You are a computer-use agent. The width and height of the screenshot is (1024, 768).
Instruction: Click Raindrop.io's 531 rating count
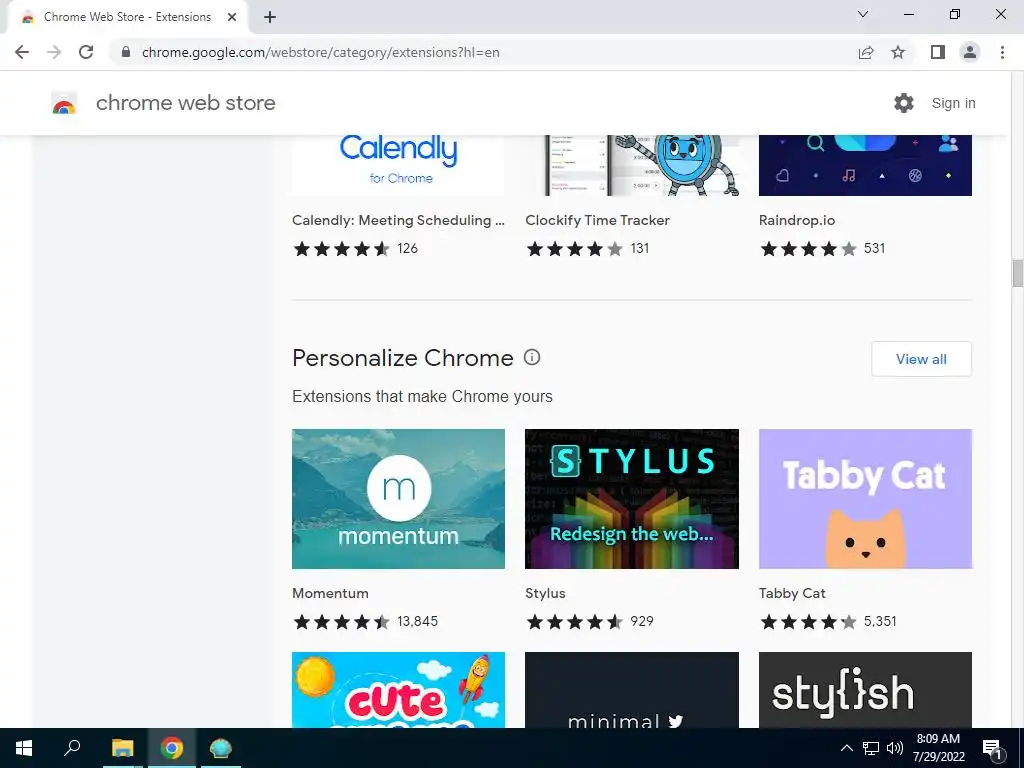[874, 248]
